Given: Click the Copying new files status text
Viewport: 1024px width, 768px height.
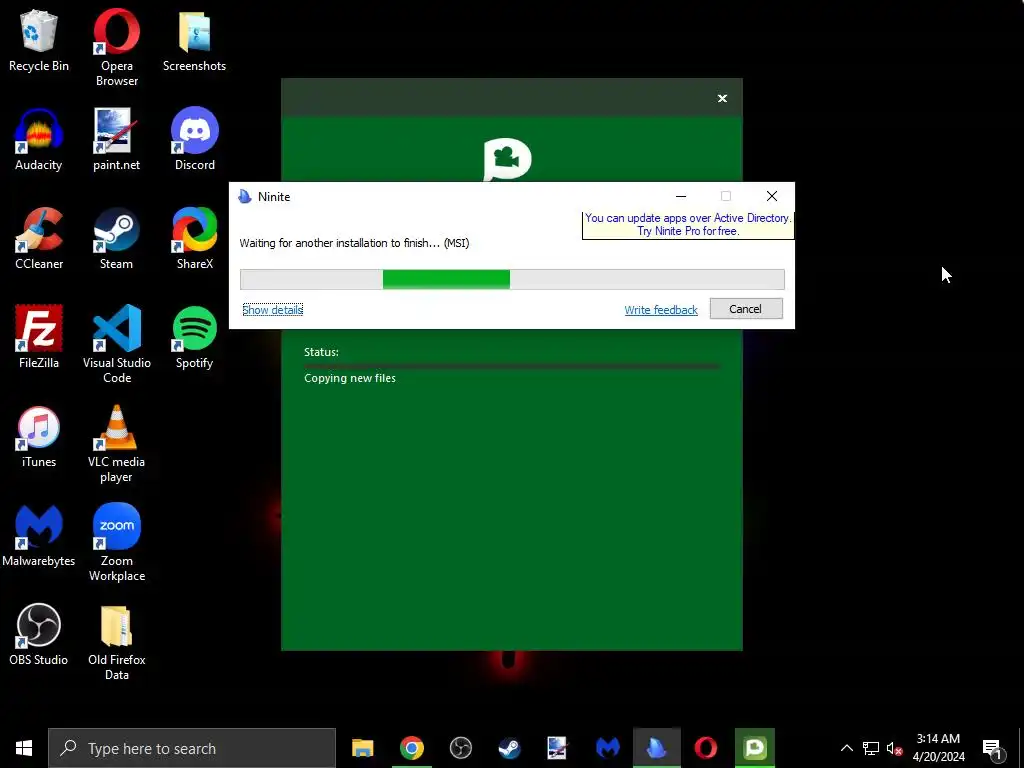Looking at the screenshot, I should point(349,378).
